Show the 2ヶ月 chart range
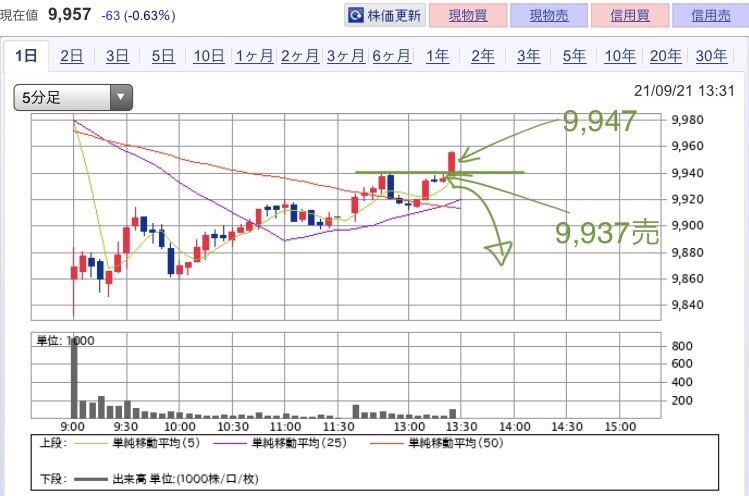The height and width of the screenshot is (496, 749). 300,56
